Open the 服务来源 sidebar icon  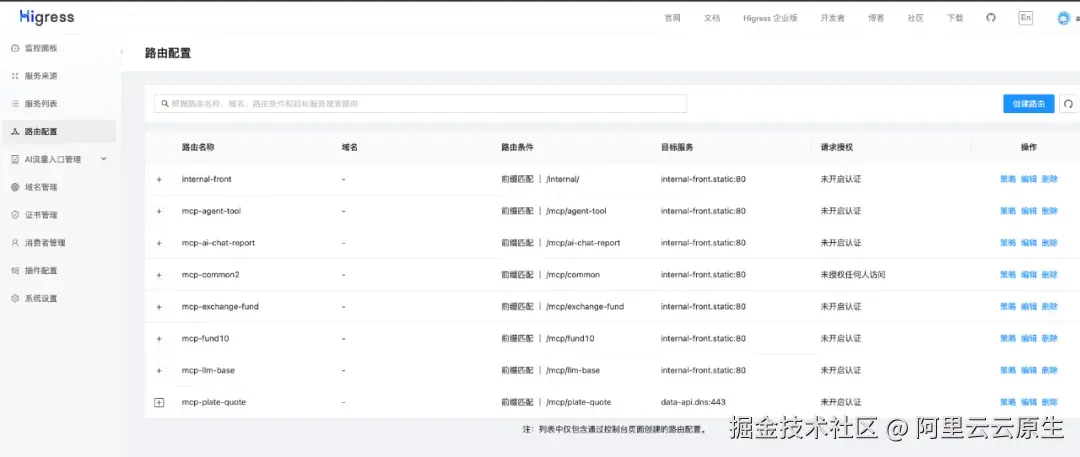tap(15, 76)
